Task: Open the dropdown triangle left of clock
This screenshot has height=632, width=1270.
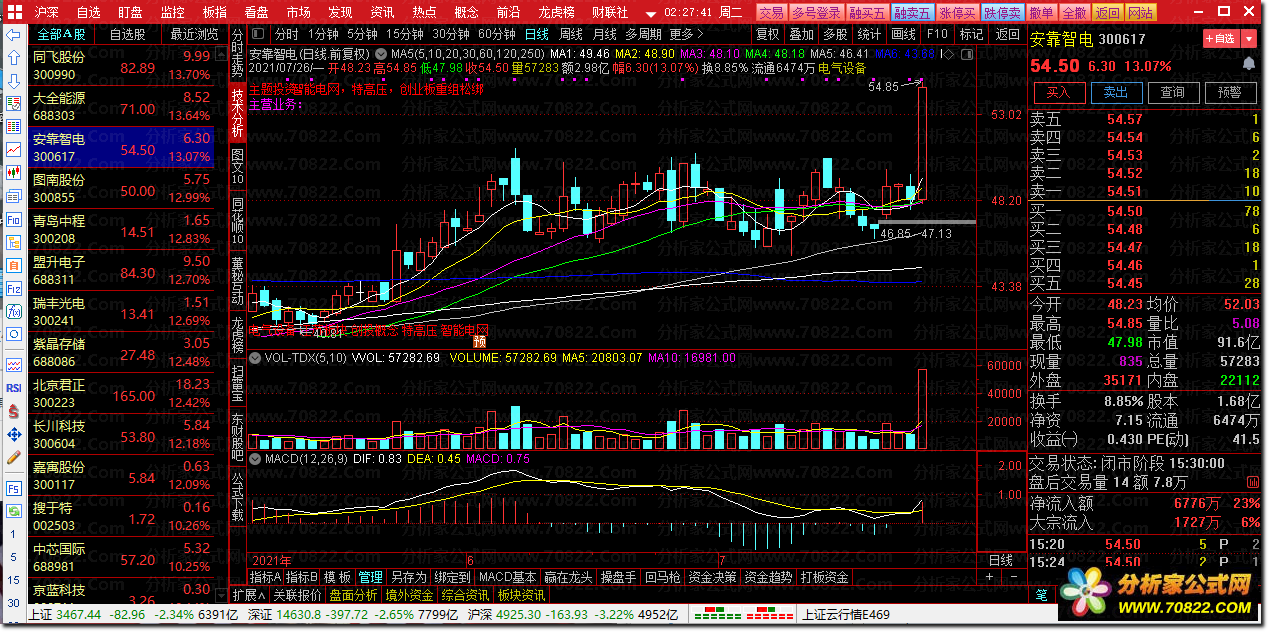Action: (x=650, y=13)
